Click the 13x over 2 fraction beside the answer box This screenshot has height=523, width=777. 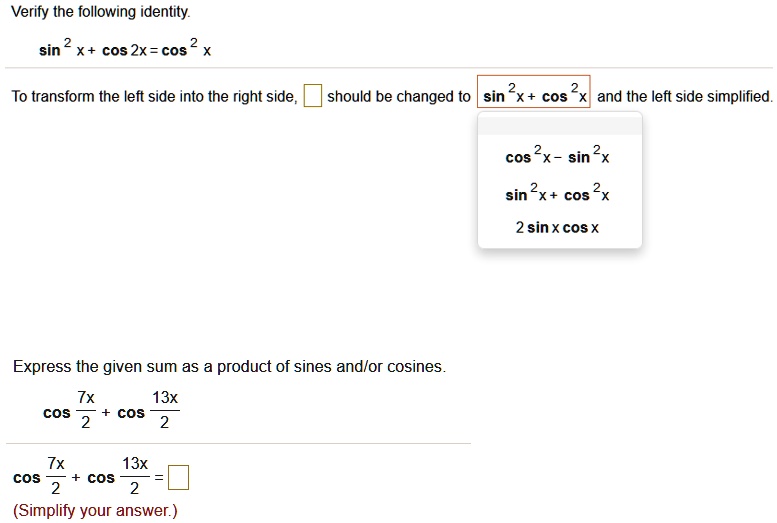point(135,476)
